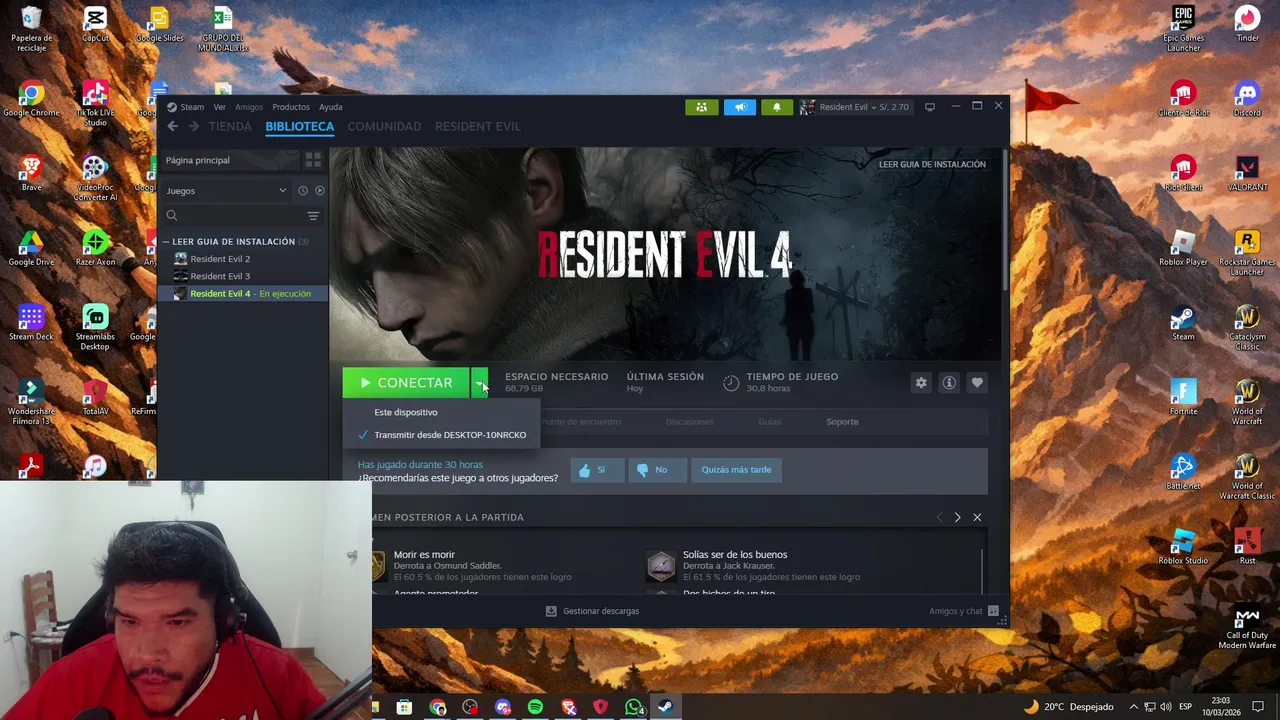Open the Steam friends activity green icon
Screen dimensions: 1280x720
[x=701, y=107]
